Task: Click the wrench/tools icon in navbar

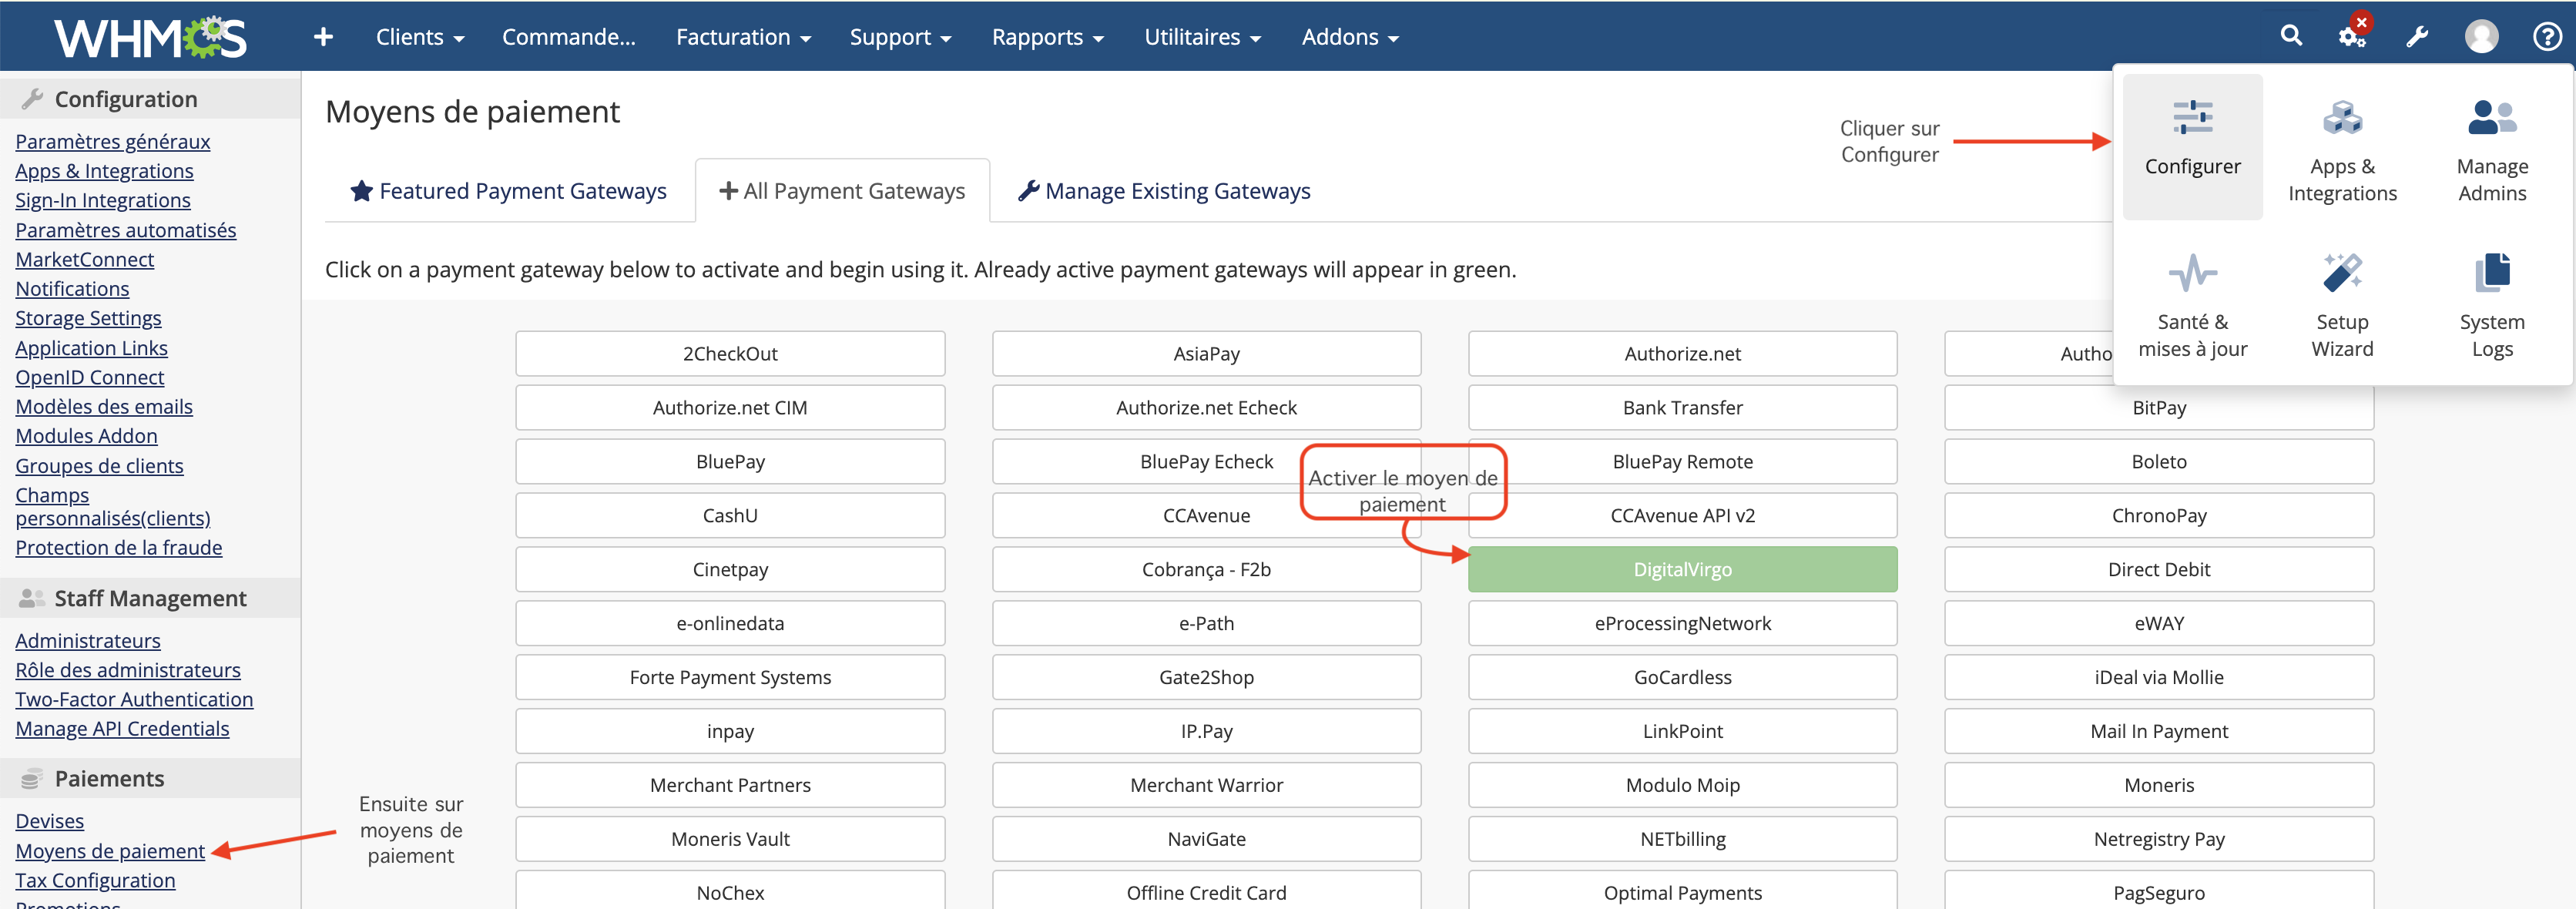Action: point(2415,35)
